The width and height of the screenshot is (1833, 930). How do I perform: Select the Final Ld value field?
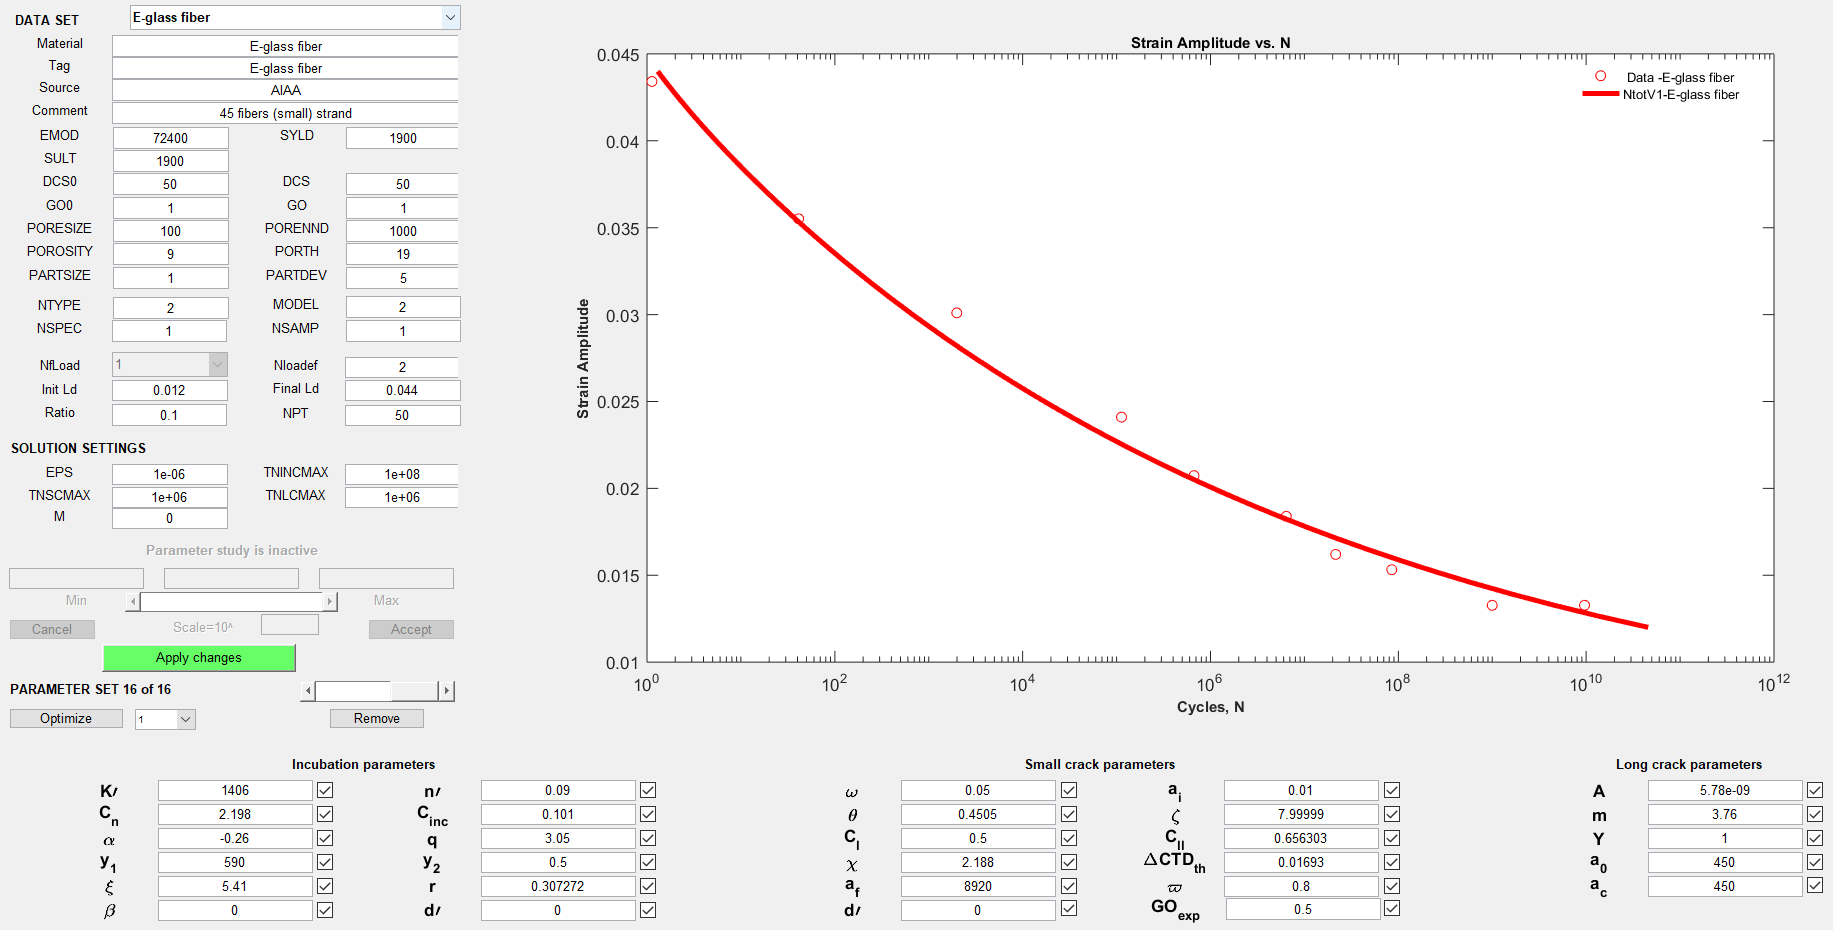point(402,390)
